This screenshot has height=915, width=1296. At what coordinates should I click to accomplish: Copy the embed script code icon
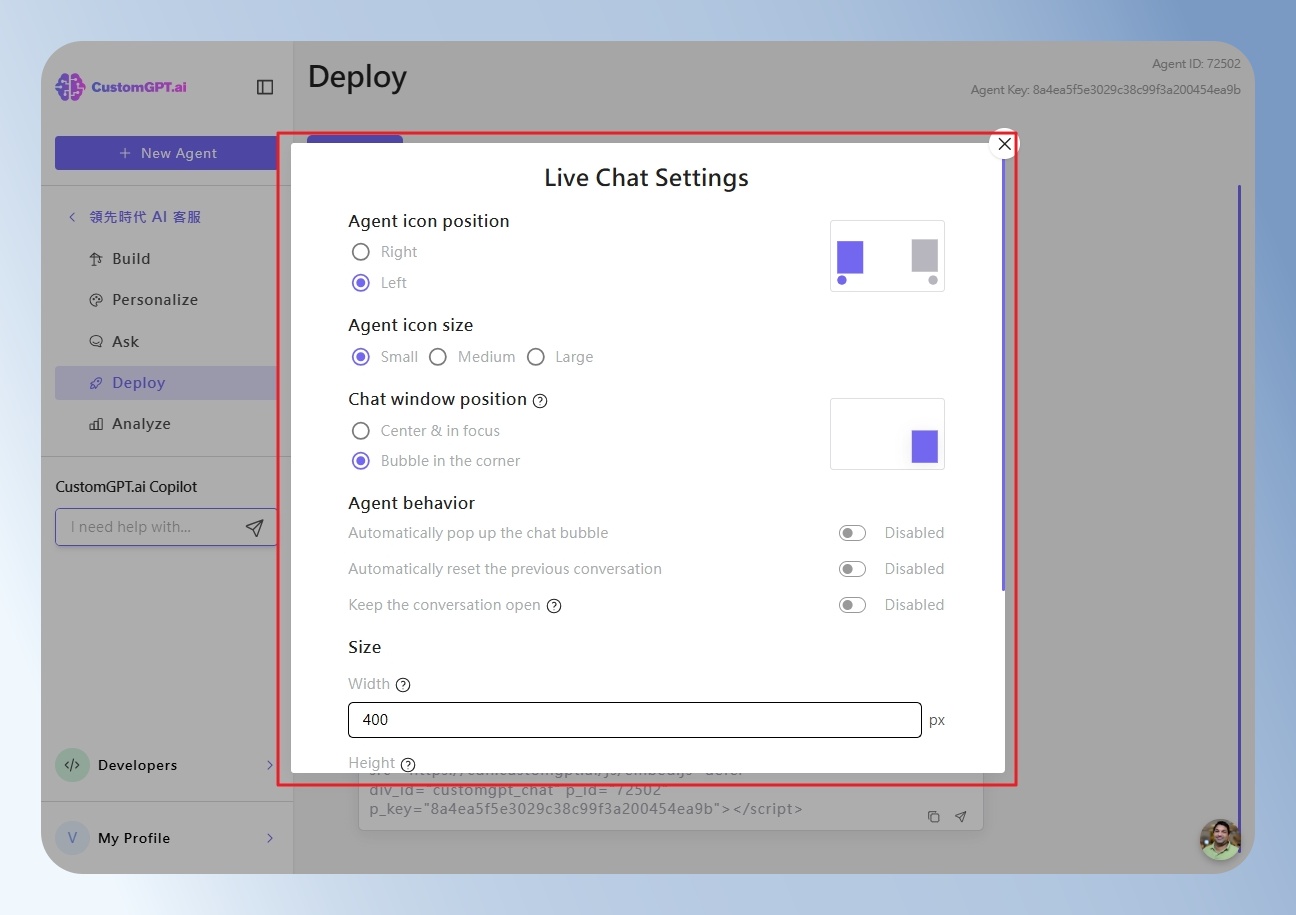click(933, 817)
